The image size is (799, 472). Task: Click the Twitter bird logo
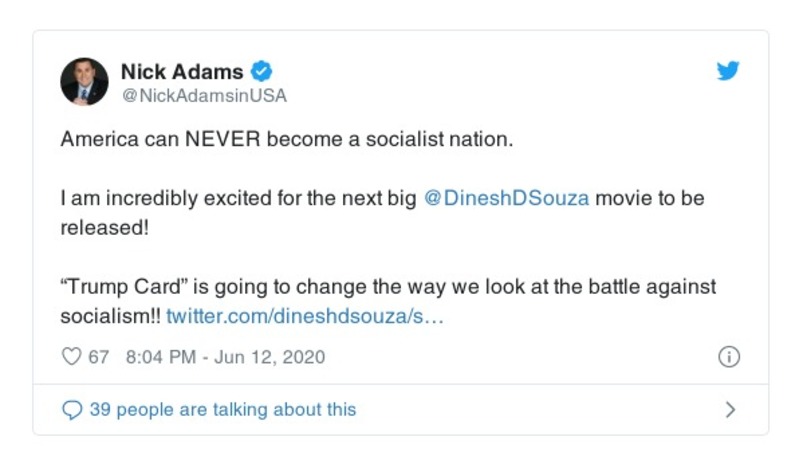728,71
